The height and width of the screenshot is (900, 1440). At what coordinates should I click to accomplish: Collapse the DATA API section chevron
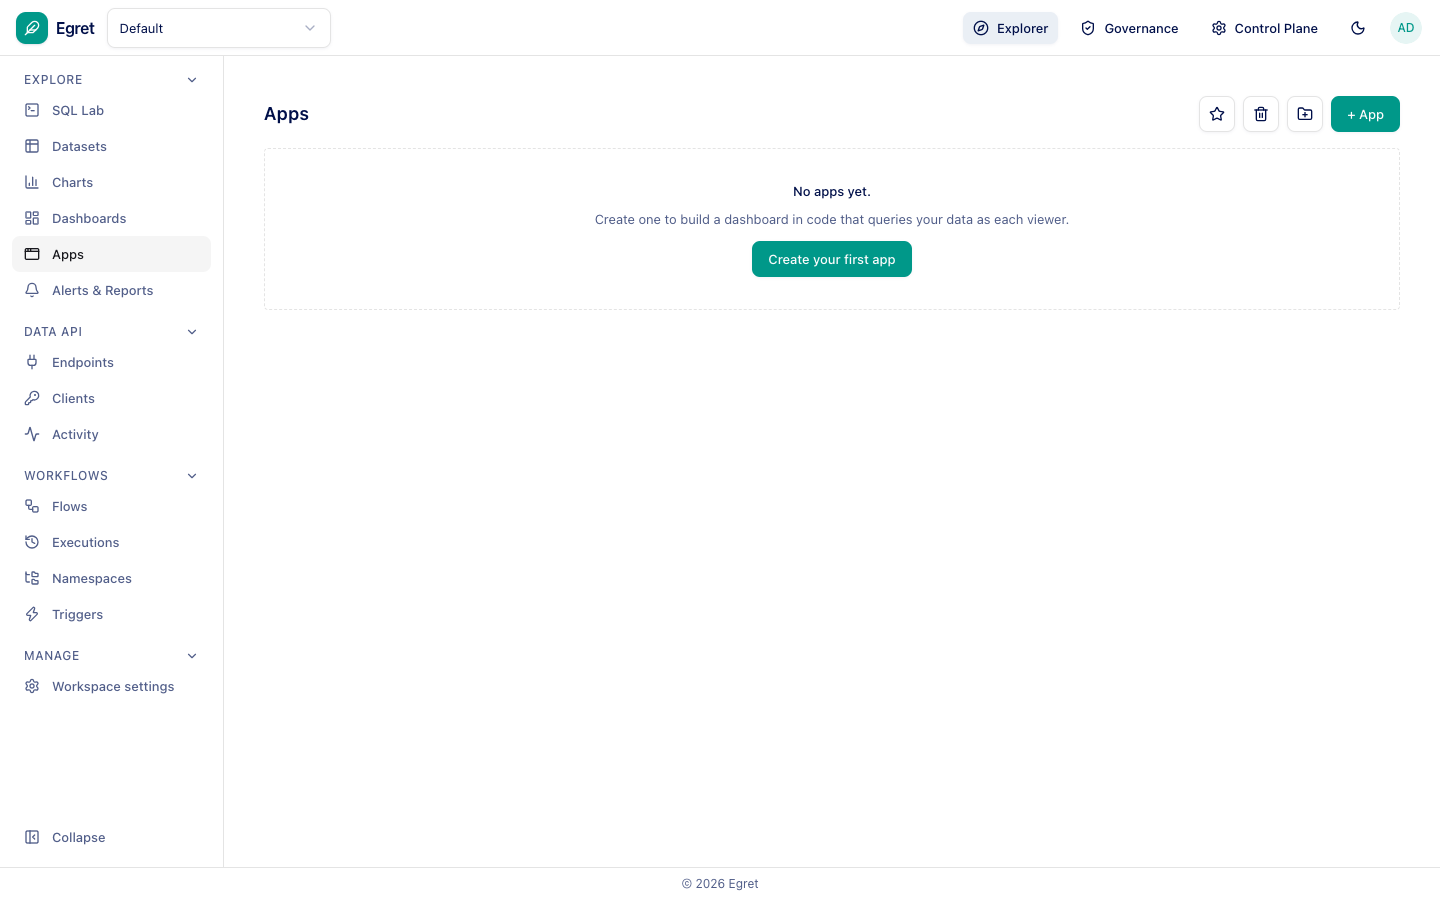pyautogui.click(x=192, y=332)
